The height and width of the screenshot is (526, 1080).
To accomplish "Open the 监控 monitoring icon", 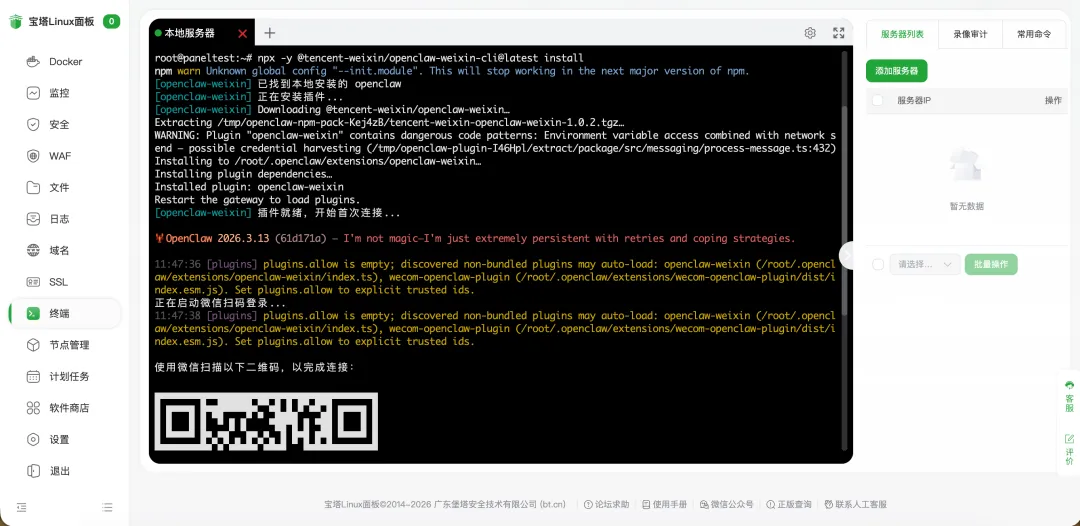I will point(33,93).
